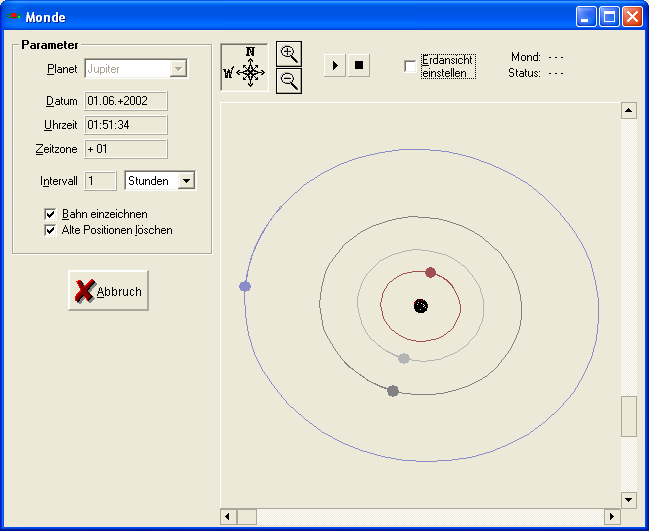Viewport: 649px width, 531px height.
Task: Click the Intervall label
Action: coord(59,181)
